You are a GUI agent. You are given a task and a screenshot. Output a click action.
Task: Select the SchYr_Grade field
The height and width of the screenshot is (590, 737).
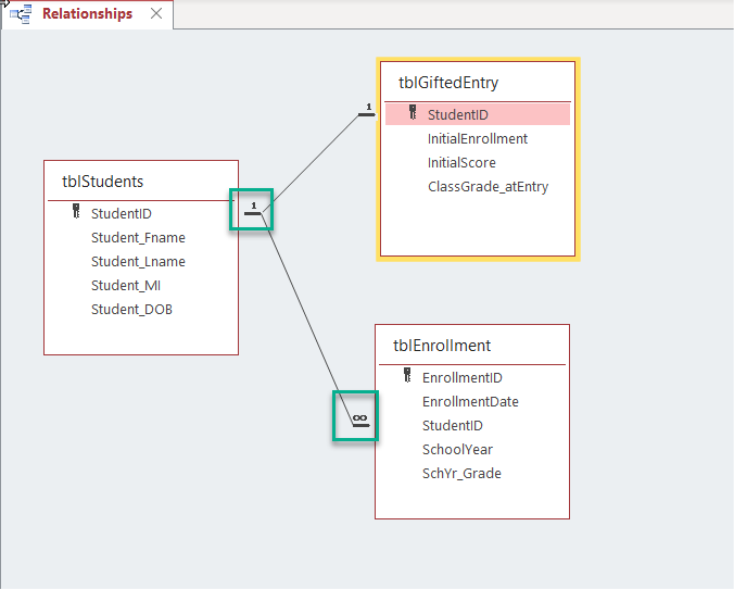462,473
